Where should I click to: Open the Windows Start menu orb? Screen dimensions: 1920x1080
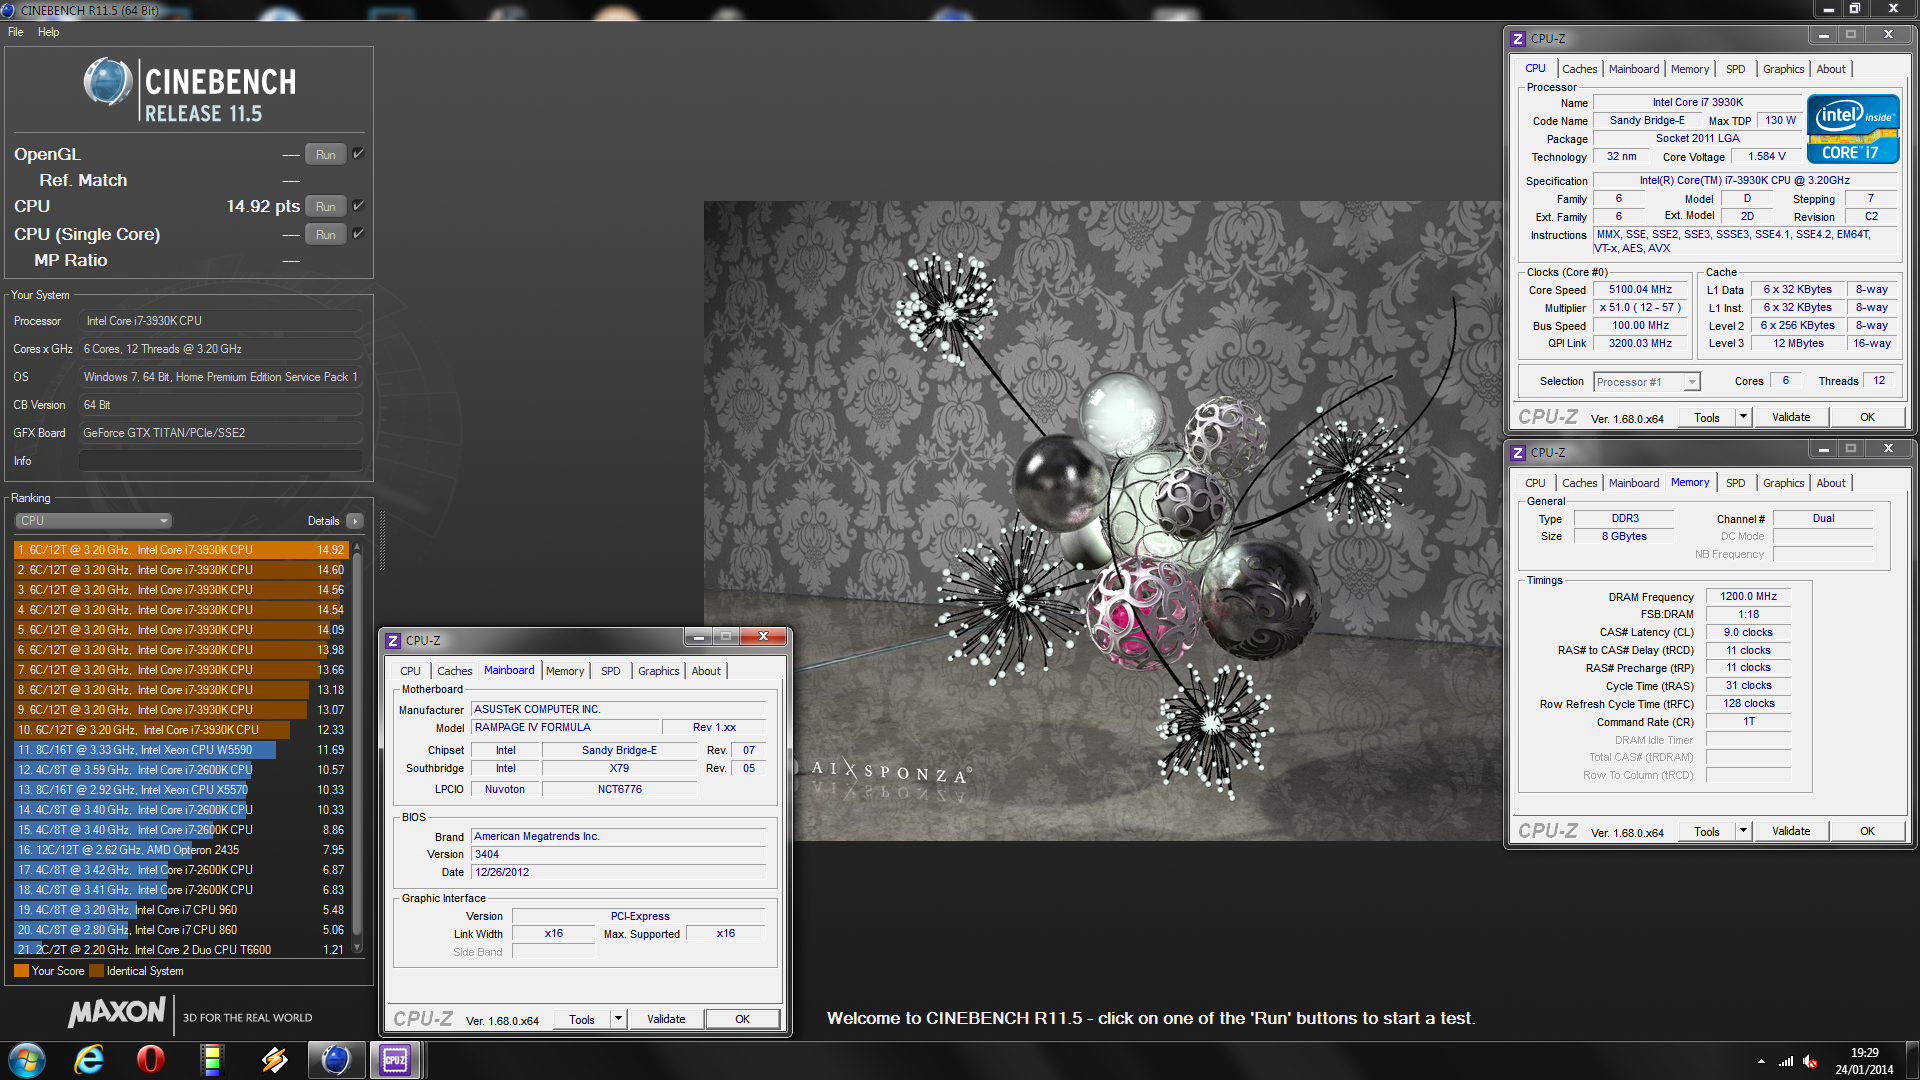click(27, 1060)
